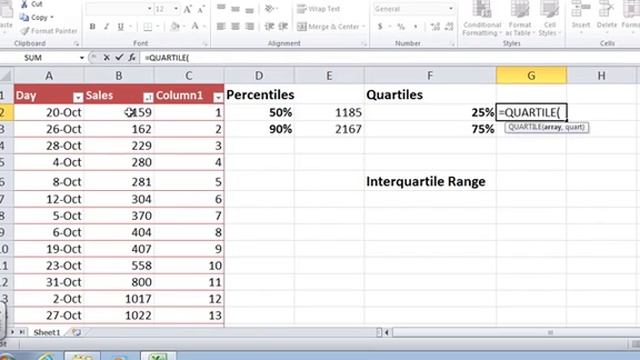640x360 pixels.
Task: Toggle Bold formatting
Action: (93, 27)
